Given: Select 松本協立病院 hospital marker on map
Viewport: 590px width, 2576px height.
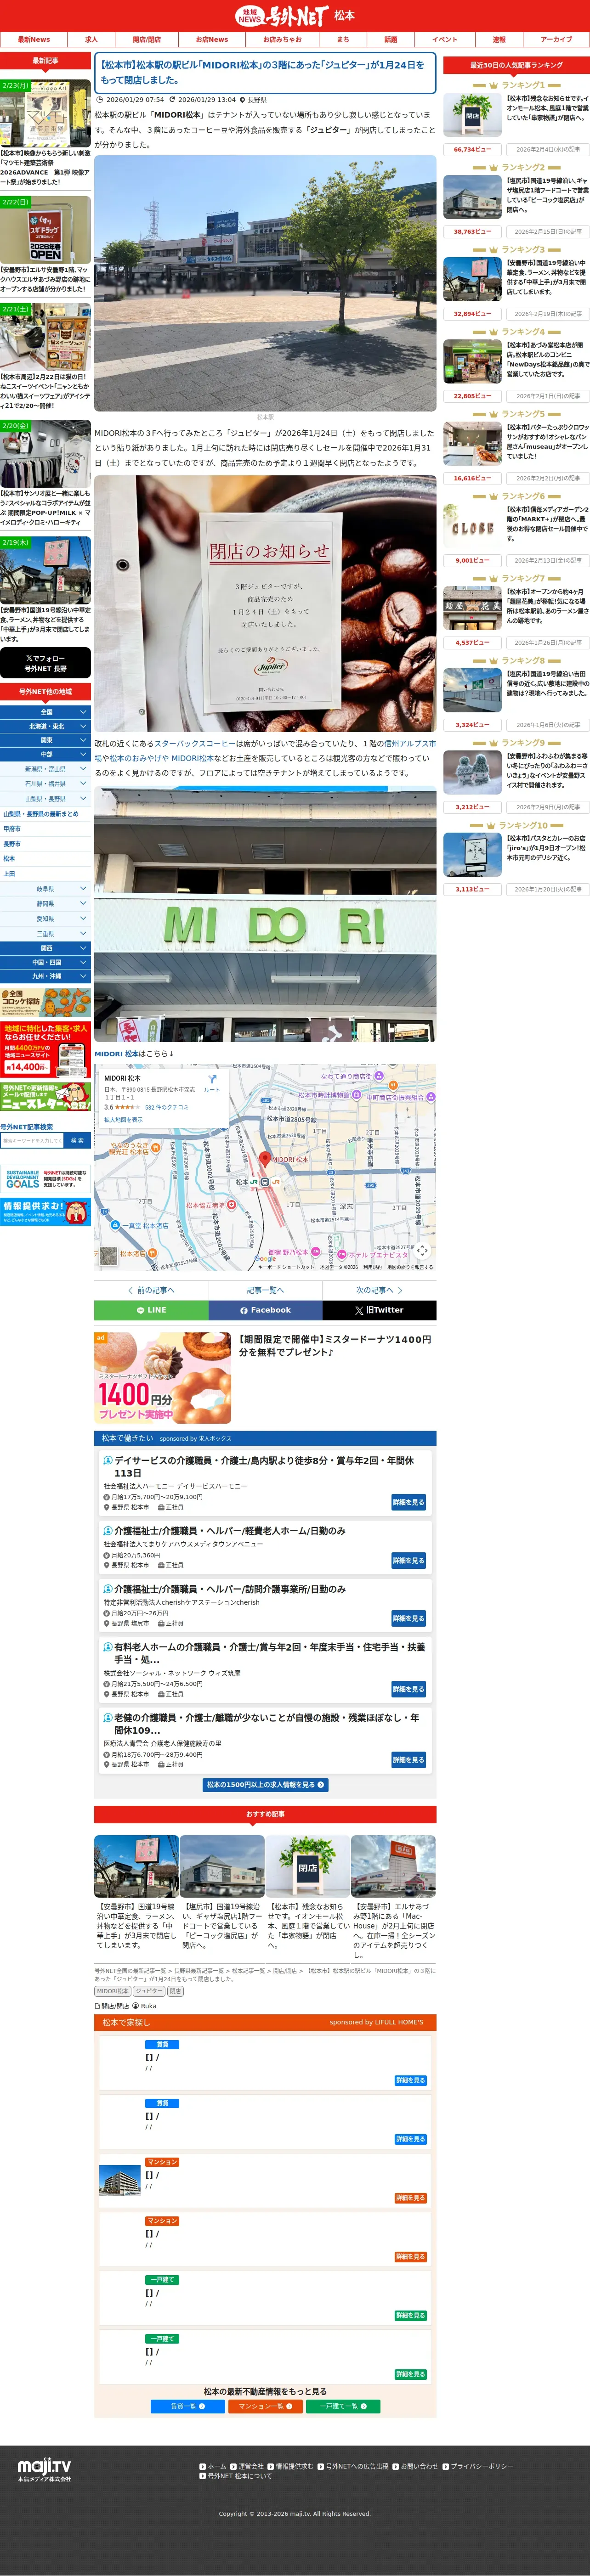Looking at the screenshot, I should pyautogui.click(x=231, y=1205).
